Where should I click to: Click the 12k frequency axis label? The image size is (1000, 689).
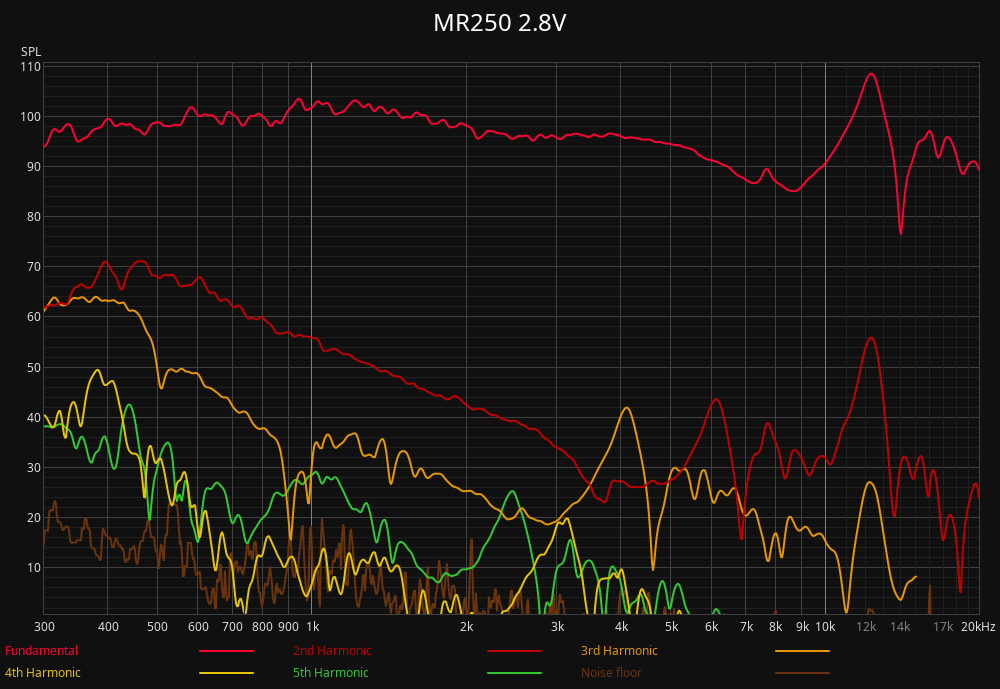point(866,626)
